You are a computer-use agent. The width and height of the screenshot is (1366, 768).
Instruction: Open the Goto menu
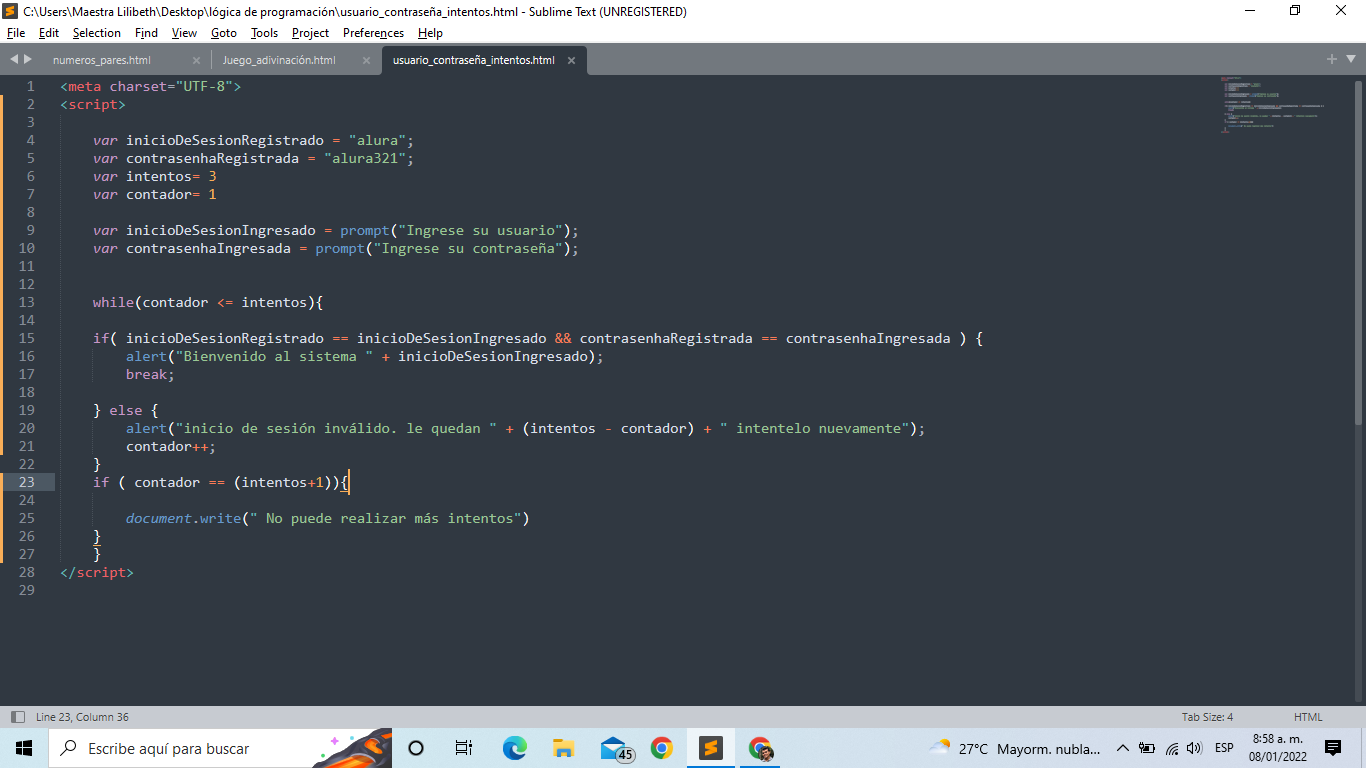click(224, 33)
